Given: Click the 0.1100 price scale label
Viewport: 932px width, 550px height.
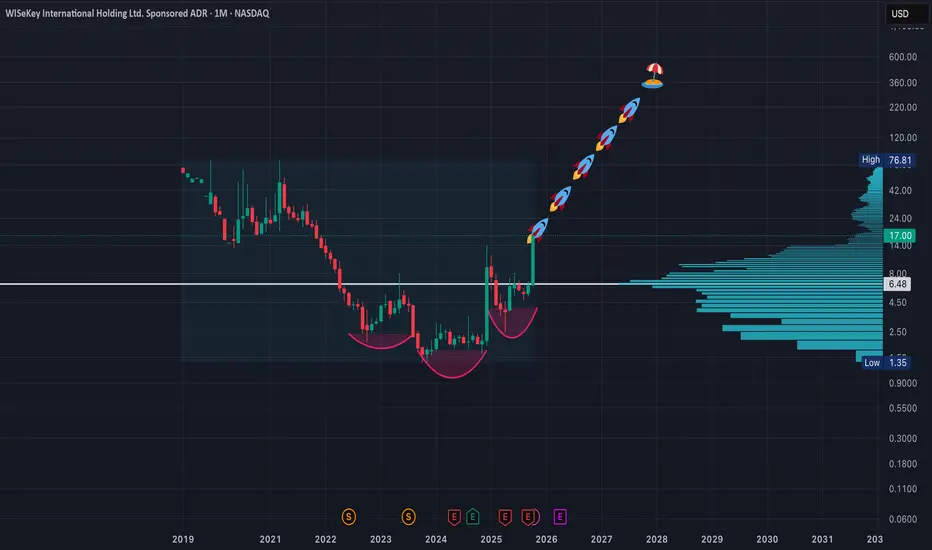Looking at the screenshot, I should [x=902, y=489].
